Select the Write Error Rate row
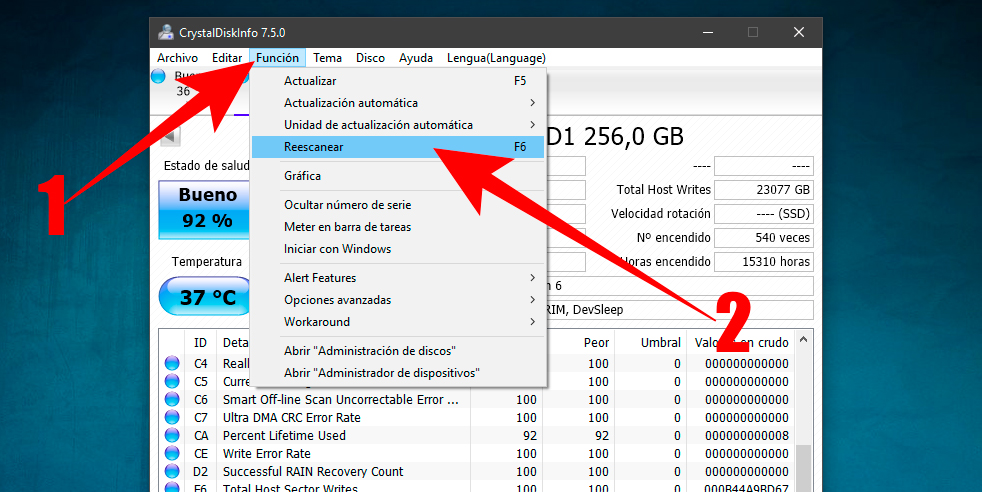This screenshot has width=982, height=492. [x=479, y=453]
